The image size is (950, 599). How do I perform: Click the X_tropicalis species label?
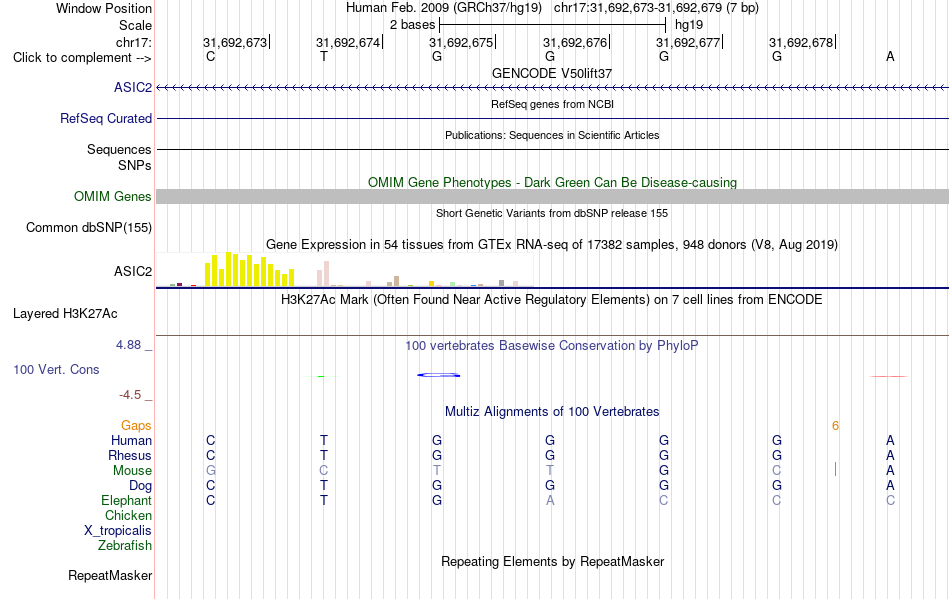(x=118, y=531)
